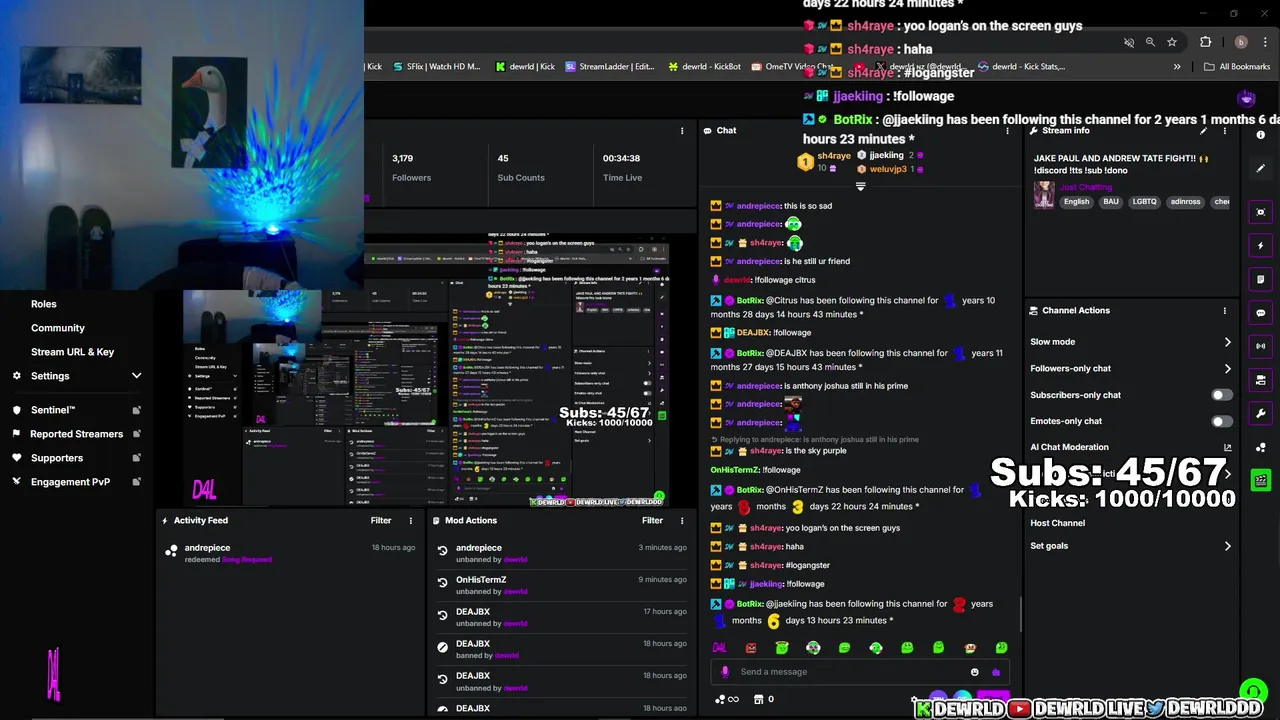Click the green headset support button
1280x720 pixels.
pyautogui.click(x=1252, y=691)
